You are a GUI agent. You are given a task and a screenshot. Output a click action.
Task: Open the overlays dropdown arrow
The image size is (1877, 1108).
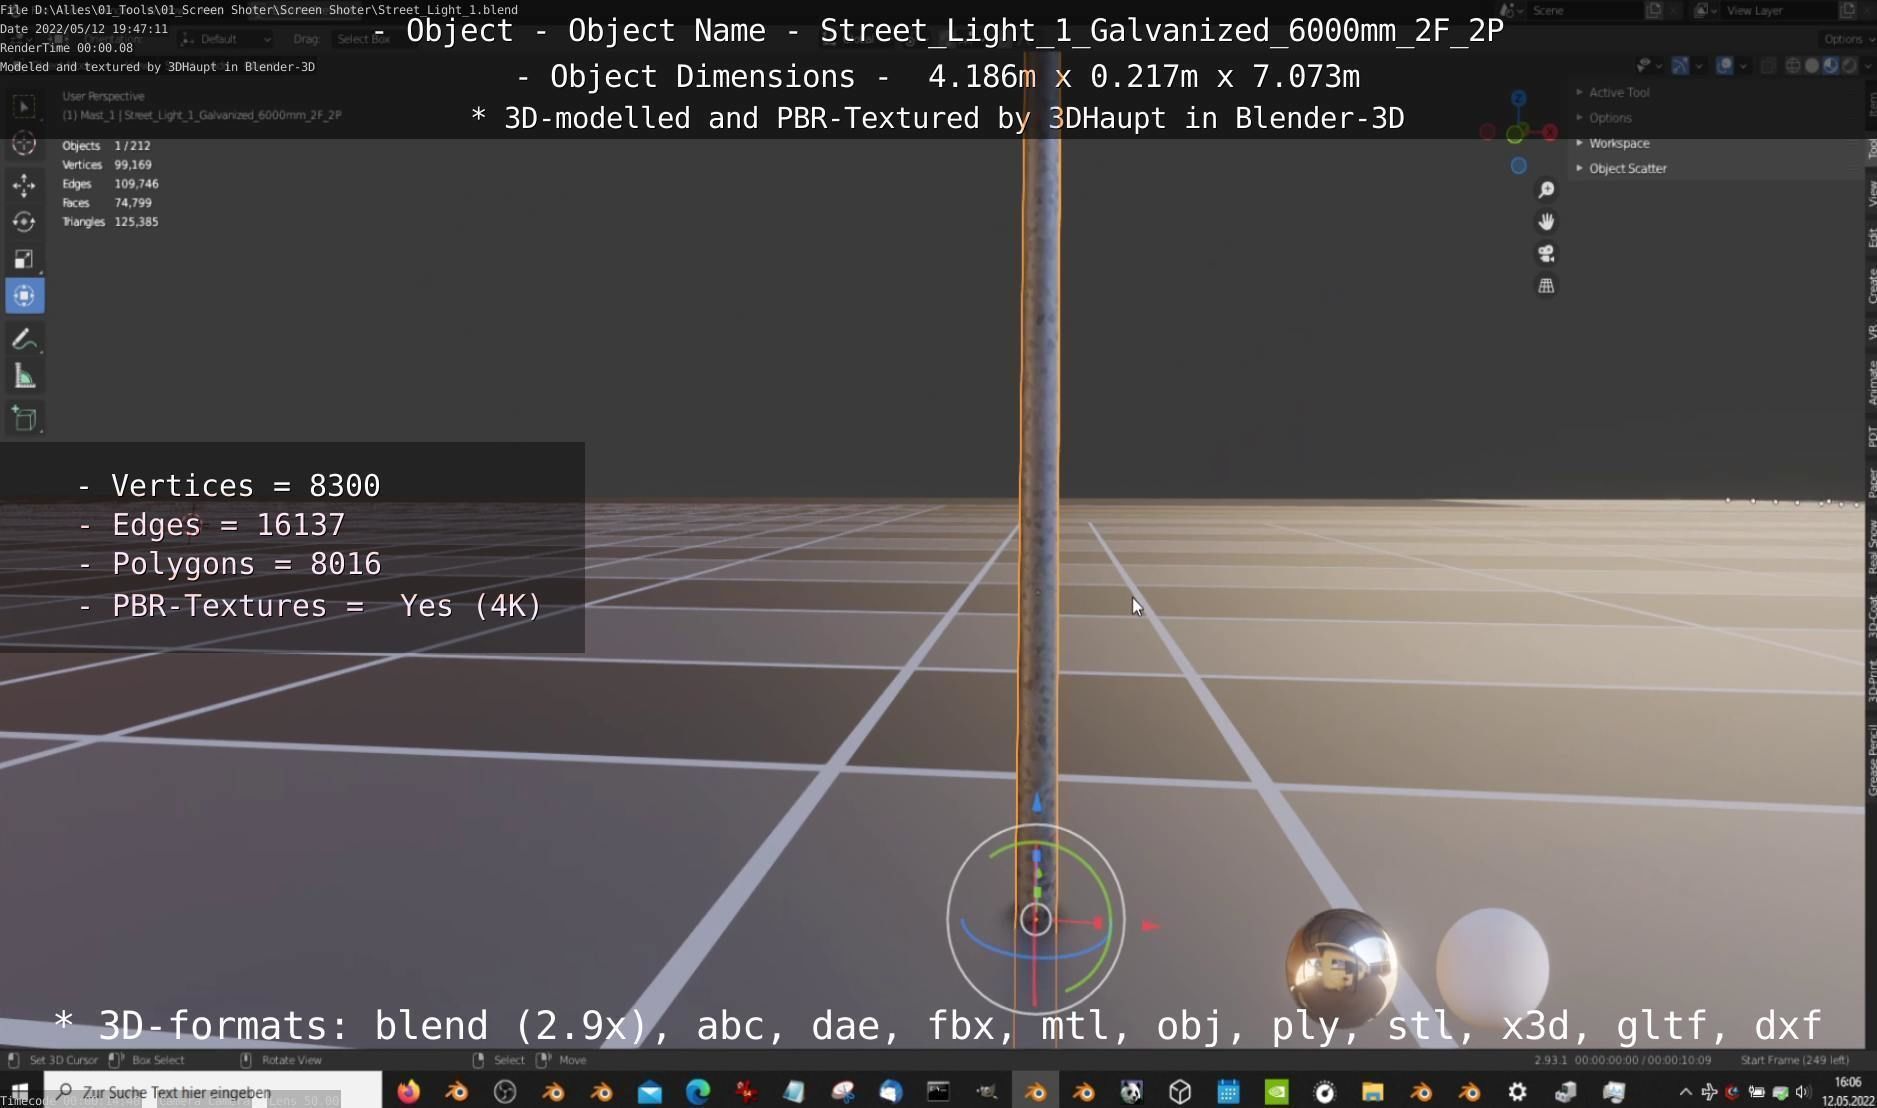pos(1741,66)
